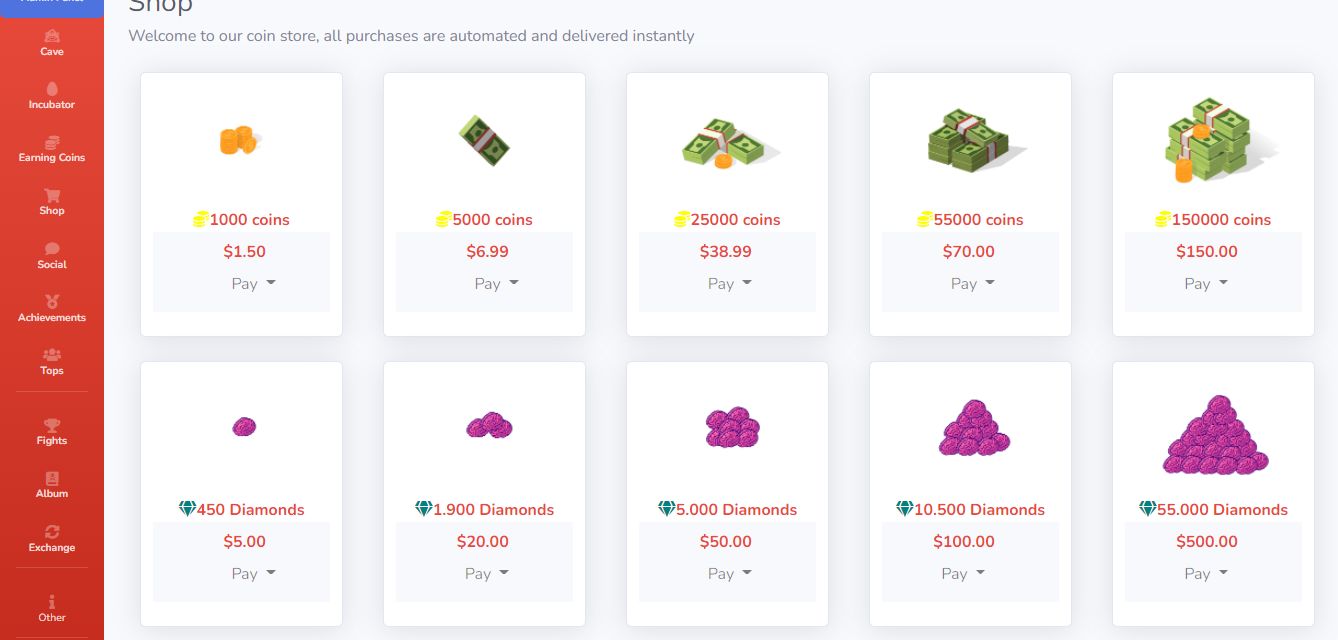Click the Cave icon in sidebar
The width and height of the screenshot is (1338, 640).
52,36
